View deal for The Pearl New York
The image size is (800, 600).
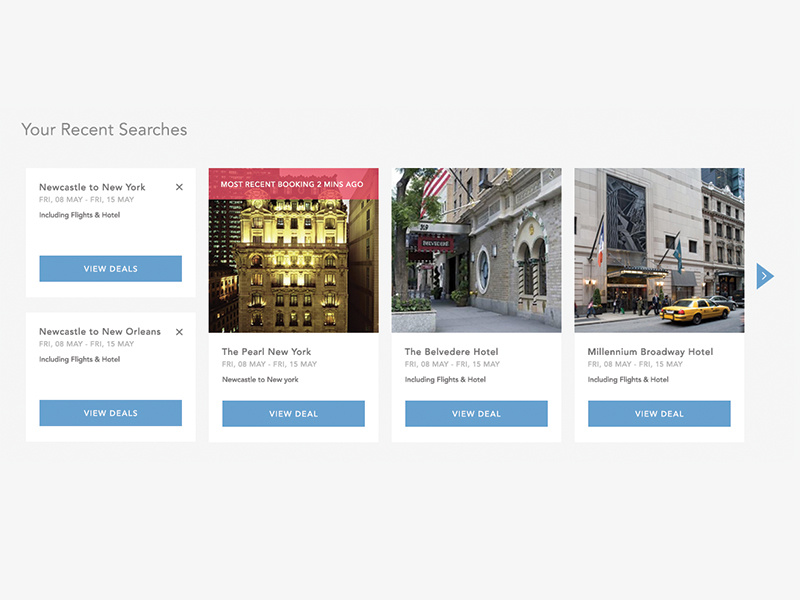293,413
